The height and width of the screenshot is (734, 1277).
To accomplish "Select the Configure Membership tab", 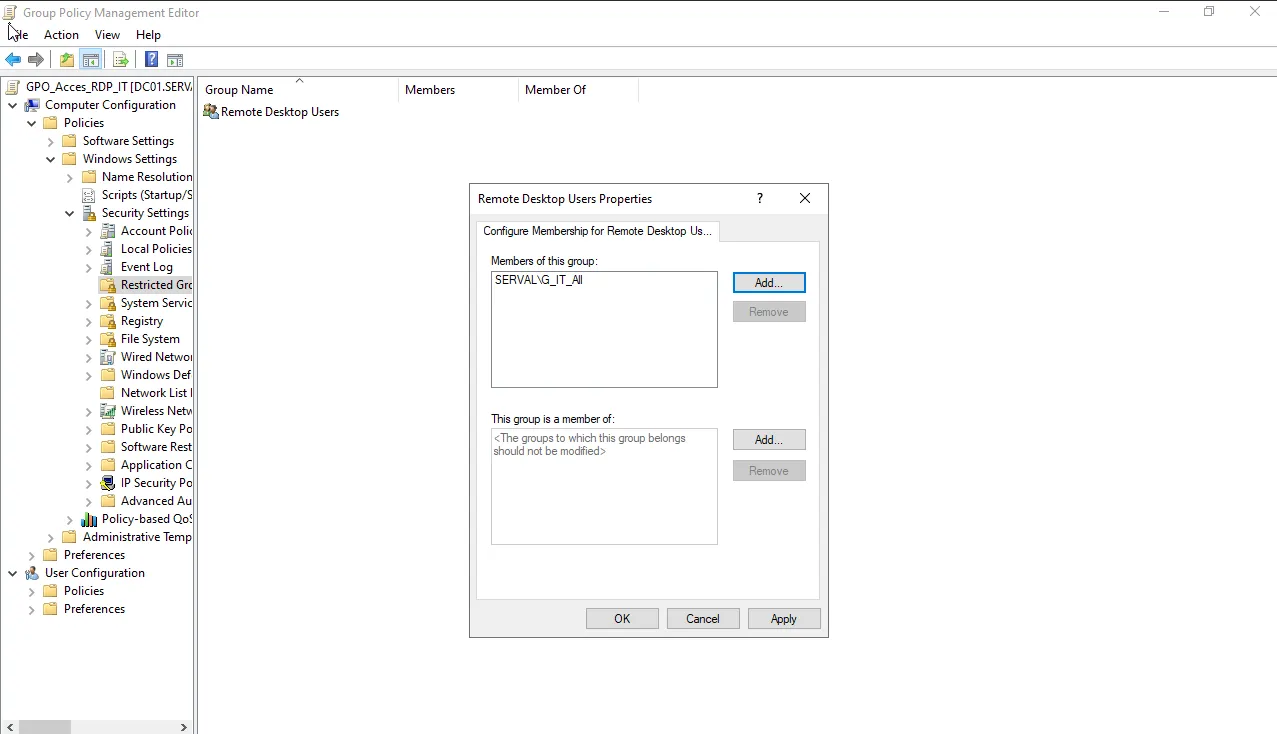I will click(598, 231).
